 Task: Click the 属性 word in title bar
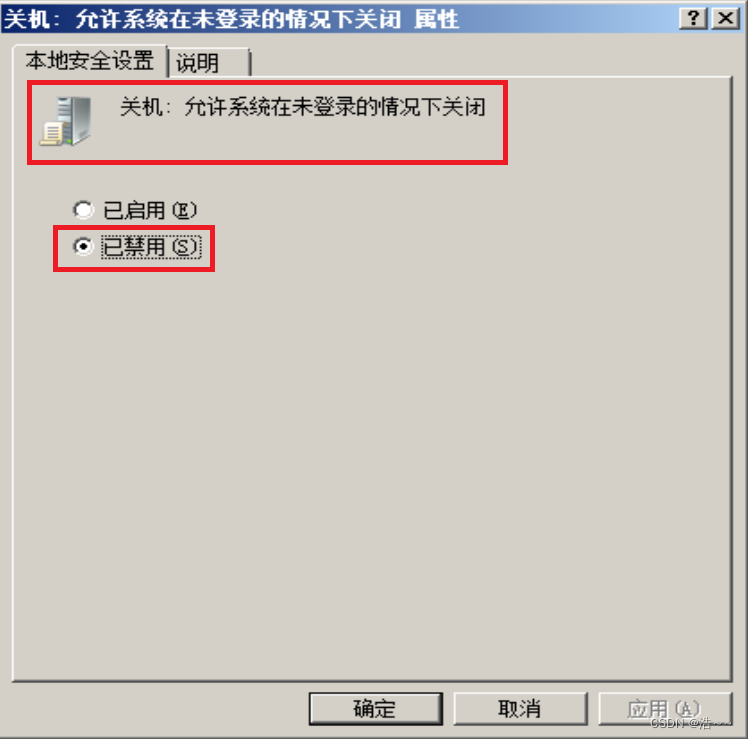[436, 20]
